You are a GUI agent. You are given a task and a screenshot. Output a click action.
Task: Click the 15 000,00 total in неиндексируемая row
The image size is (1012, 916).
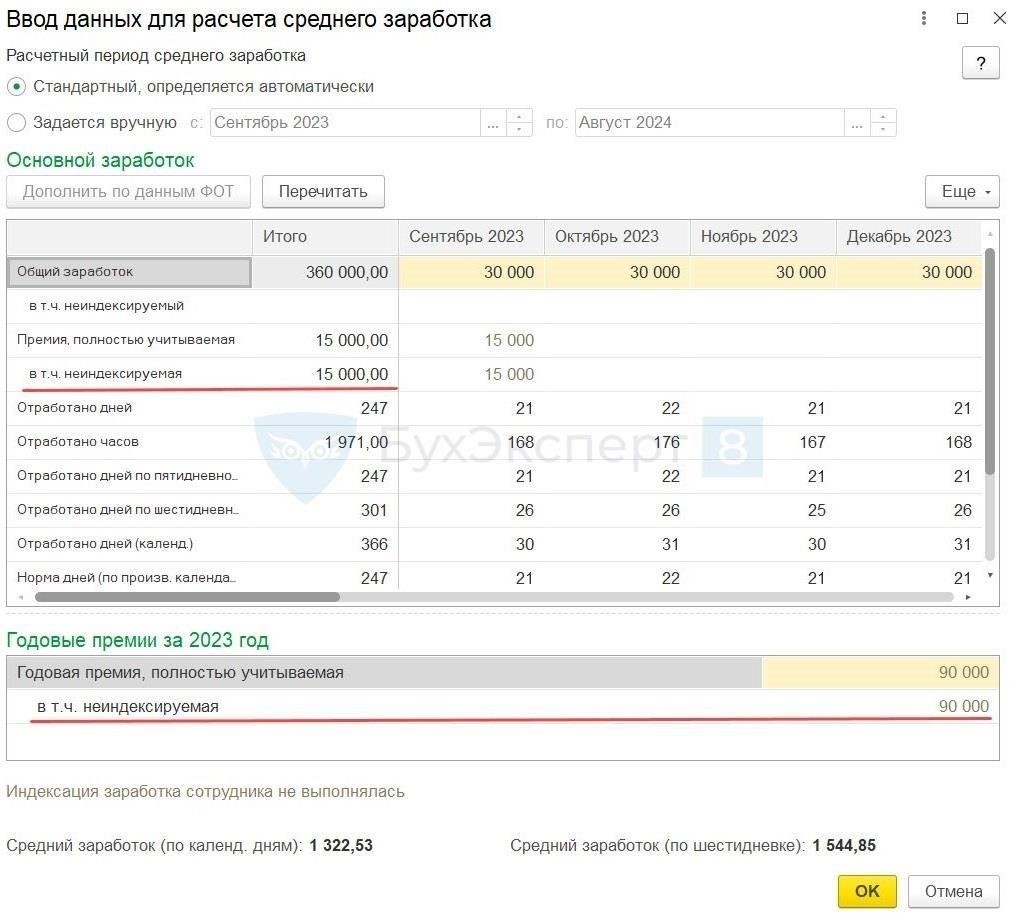tap(325, 374)
